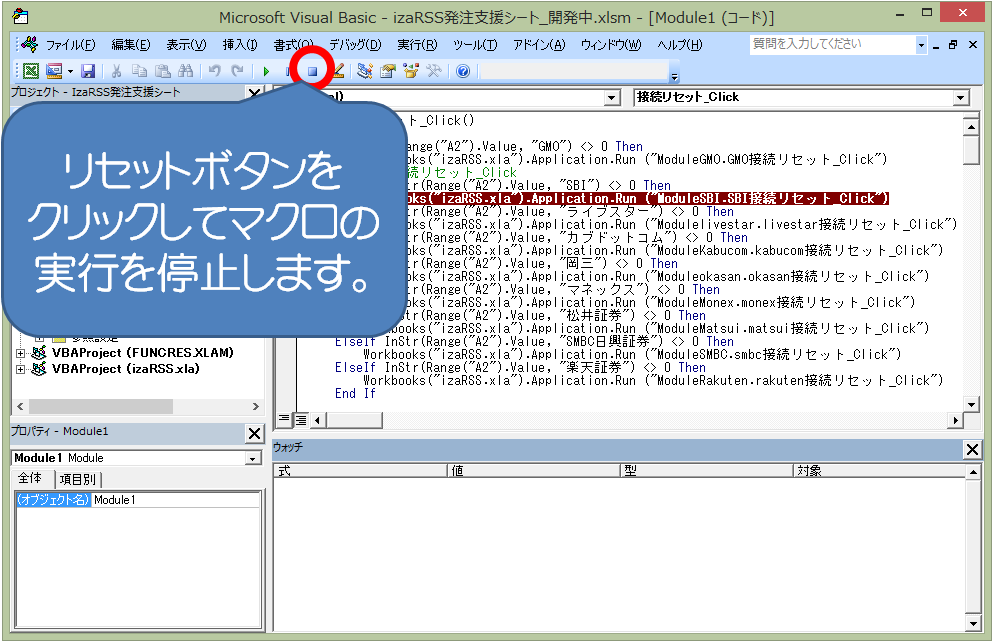Click the project tree horizontal scrollbar thumb
This screenshot has height=642, width=993.
click(101, 406)
